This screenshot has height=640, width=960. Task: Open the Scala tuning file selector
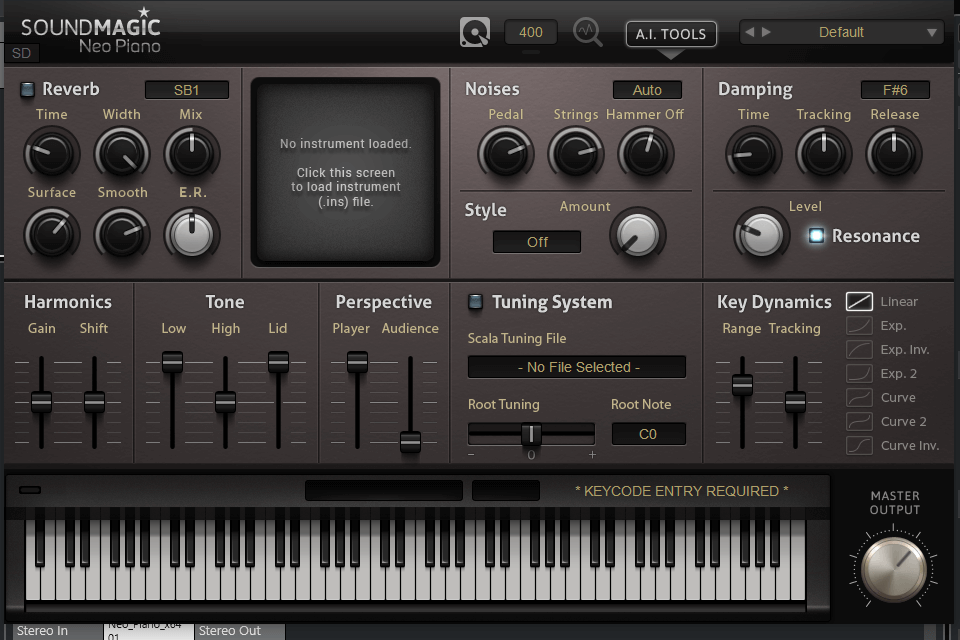[577, 367]
